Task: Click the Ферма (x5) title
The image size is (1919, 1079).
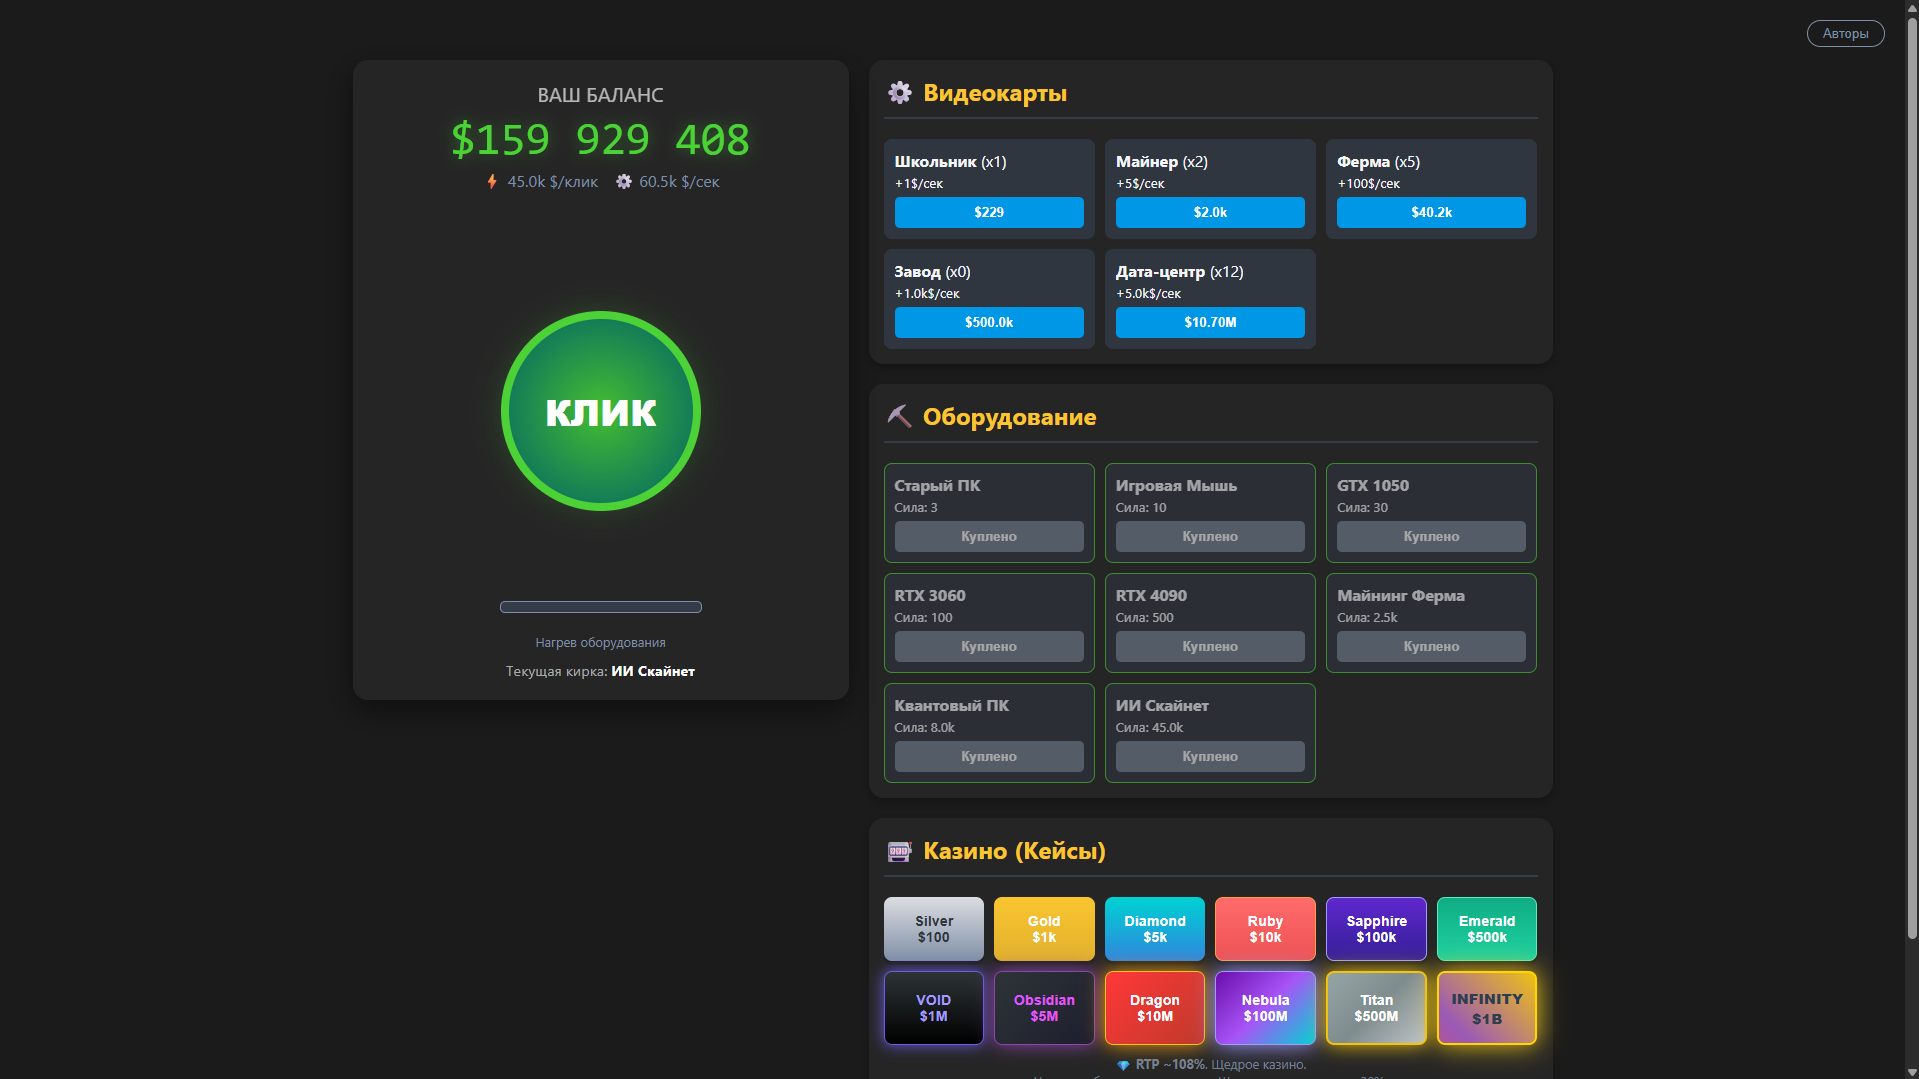Action: click(1378, 162)
